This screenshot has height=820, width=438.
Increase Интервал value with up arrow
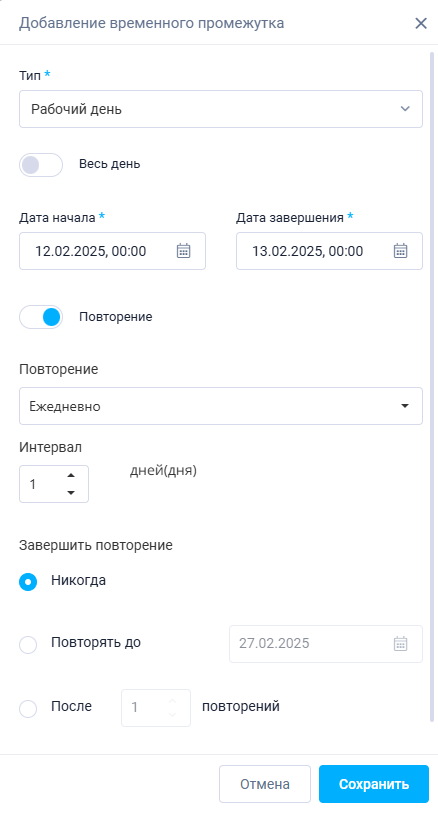71,475
